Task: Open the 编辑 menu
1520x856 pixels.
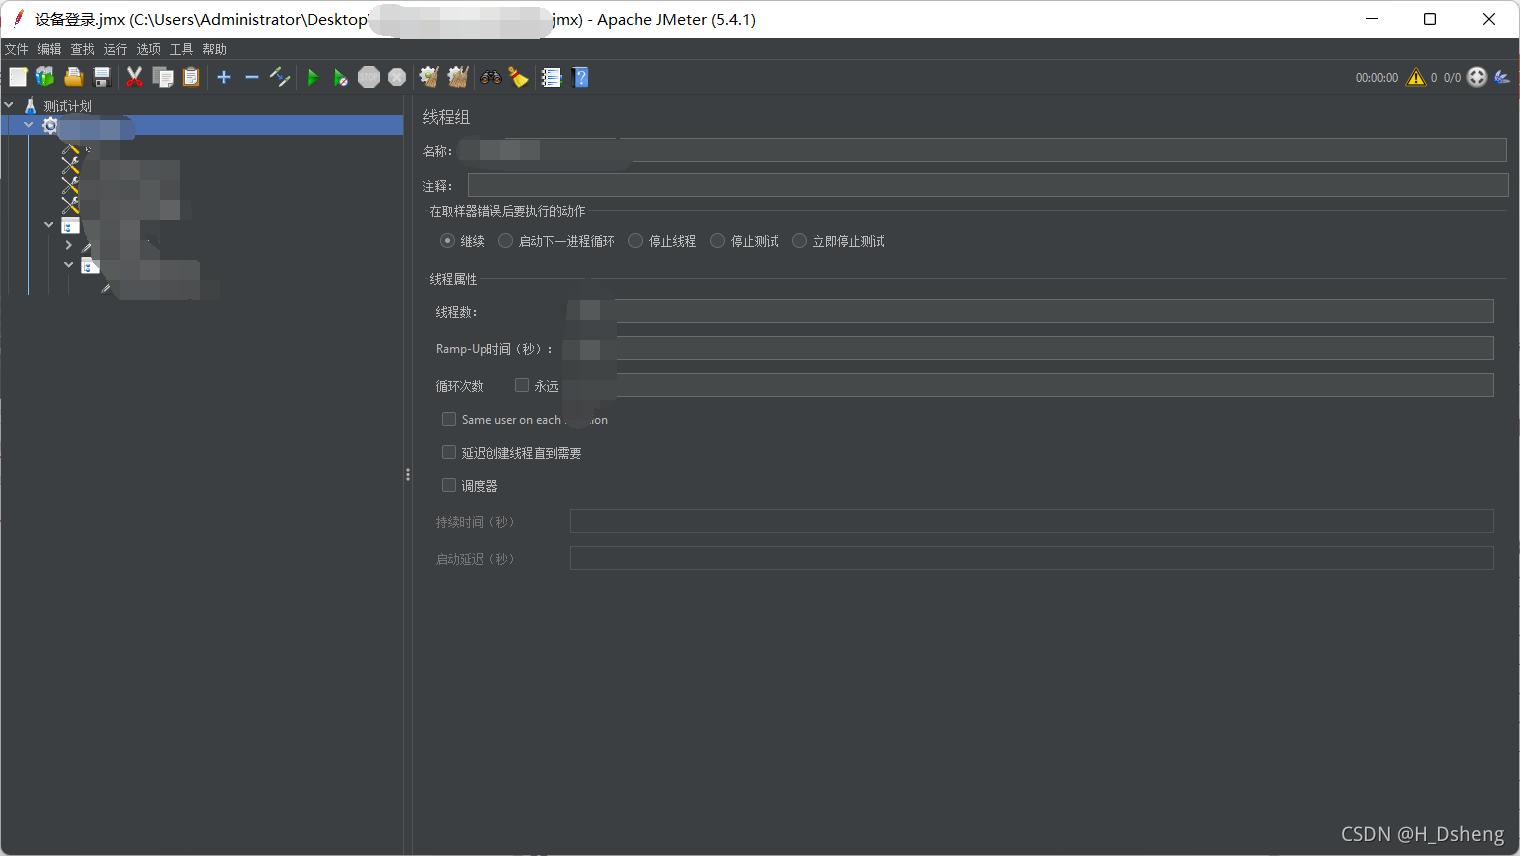Action: click(50, 49)
